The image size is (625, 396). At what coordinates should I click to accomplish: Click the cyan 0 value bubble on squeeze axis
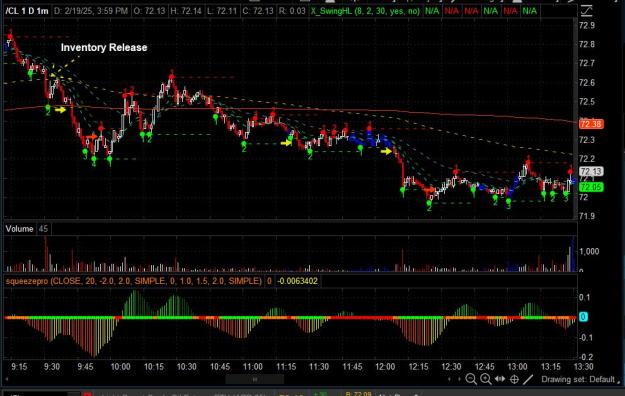tap(583, 317)
